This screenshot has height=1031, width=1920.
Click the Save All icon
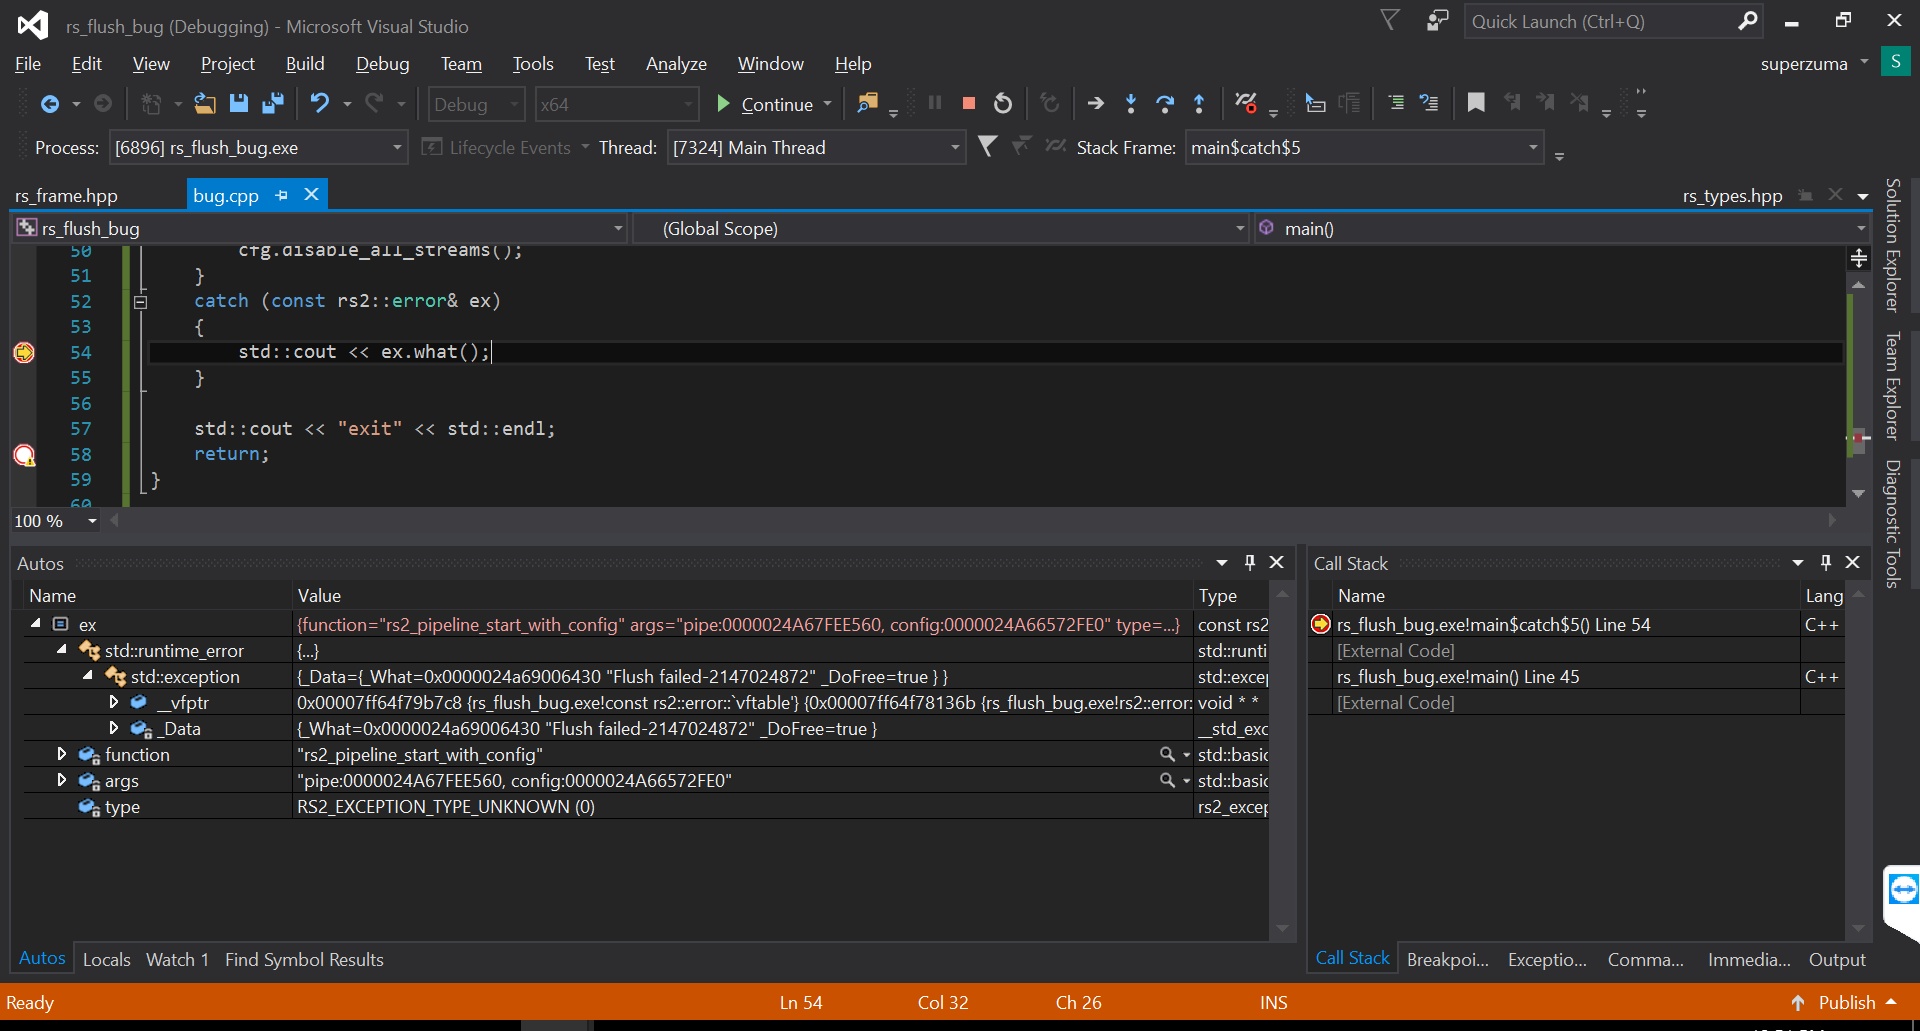[272, 103]
